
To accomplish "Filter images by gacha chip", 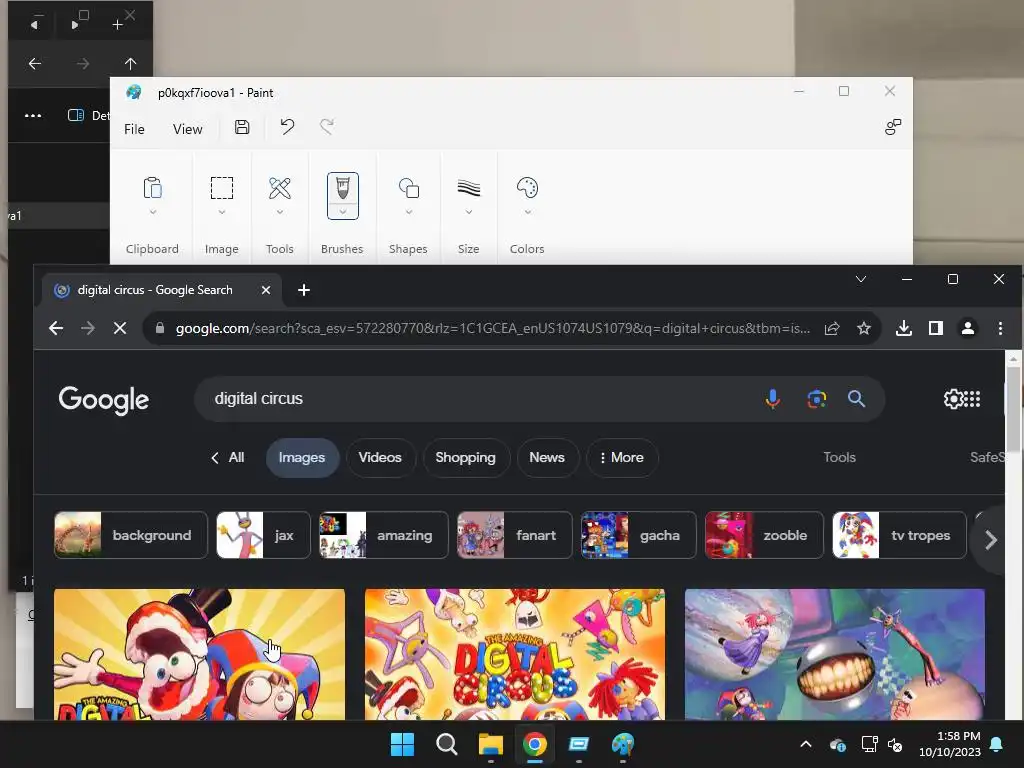I will click(x=639, y=535).
